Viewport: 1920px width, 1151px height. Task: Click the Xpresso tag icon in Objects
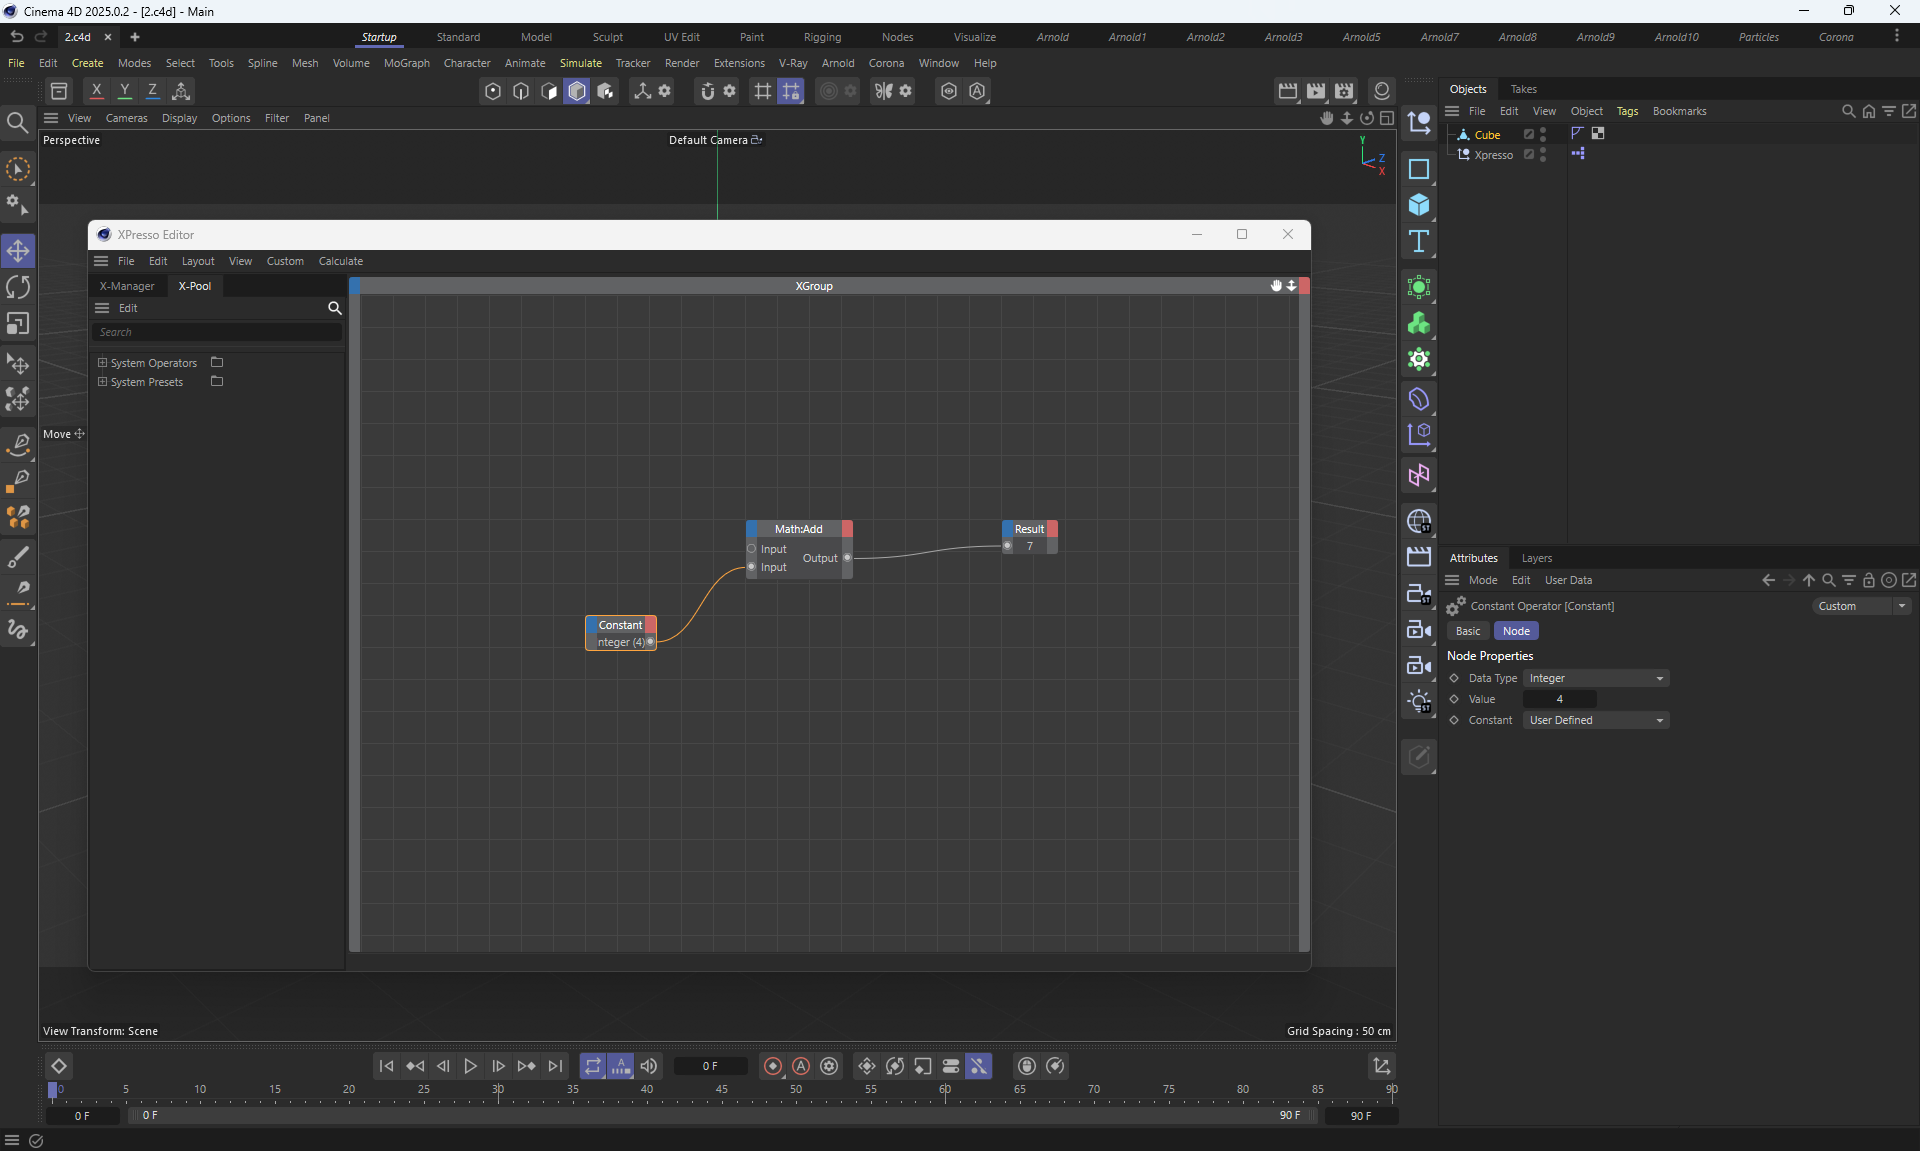coord(1578,154)
